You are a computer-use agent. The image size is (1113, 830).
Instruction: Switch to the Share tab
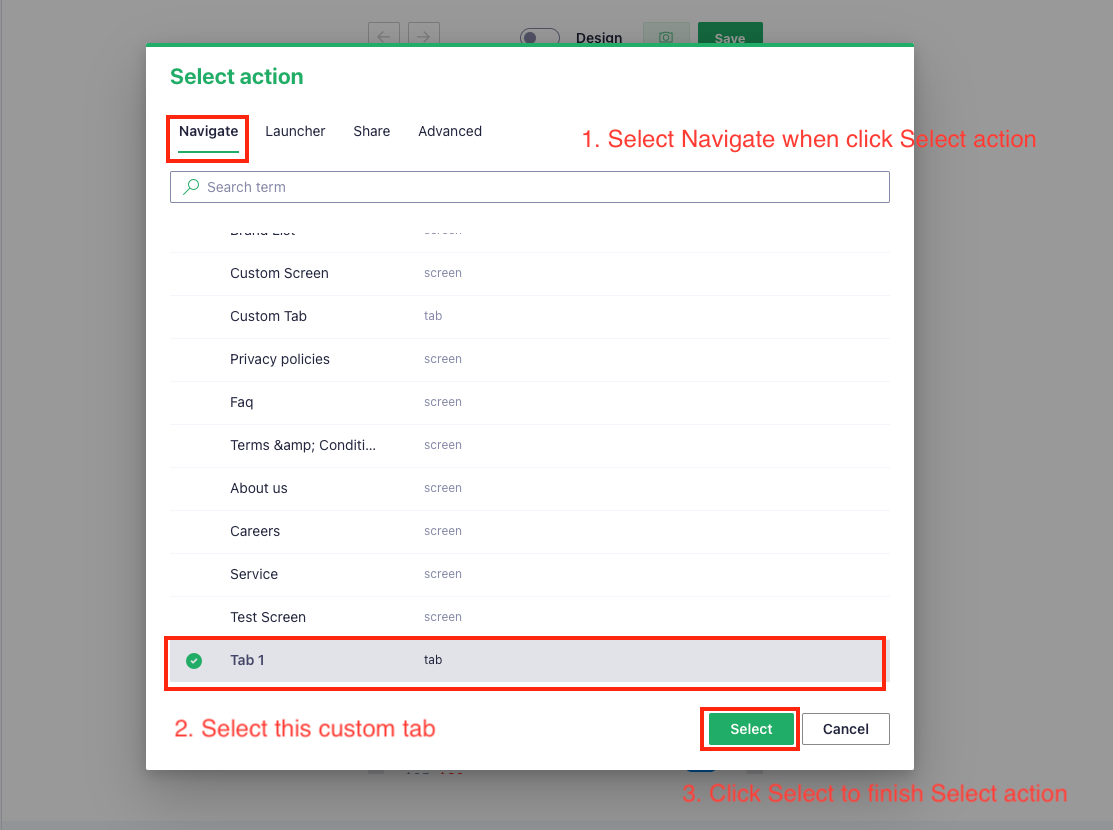click(371, 131)
